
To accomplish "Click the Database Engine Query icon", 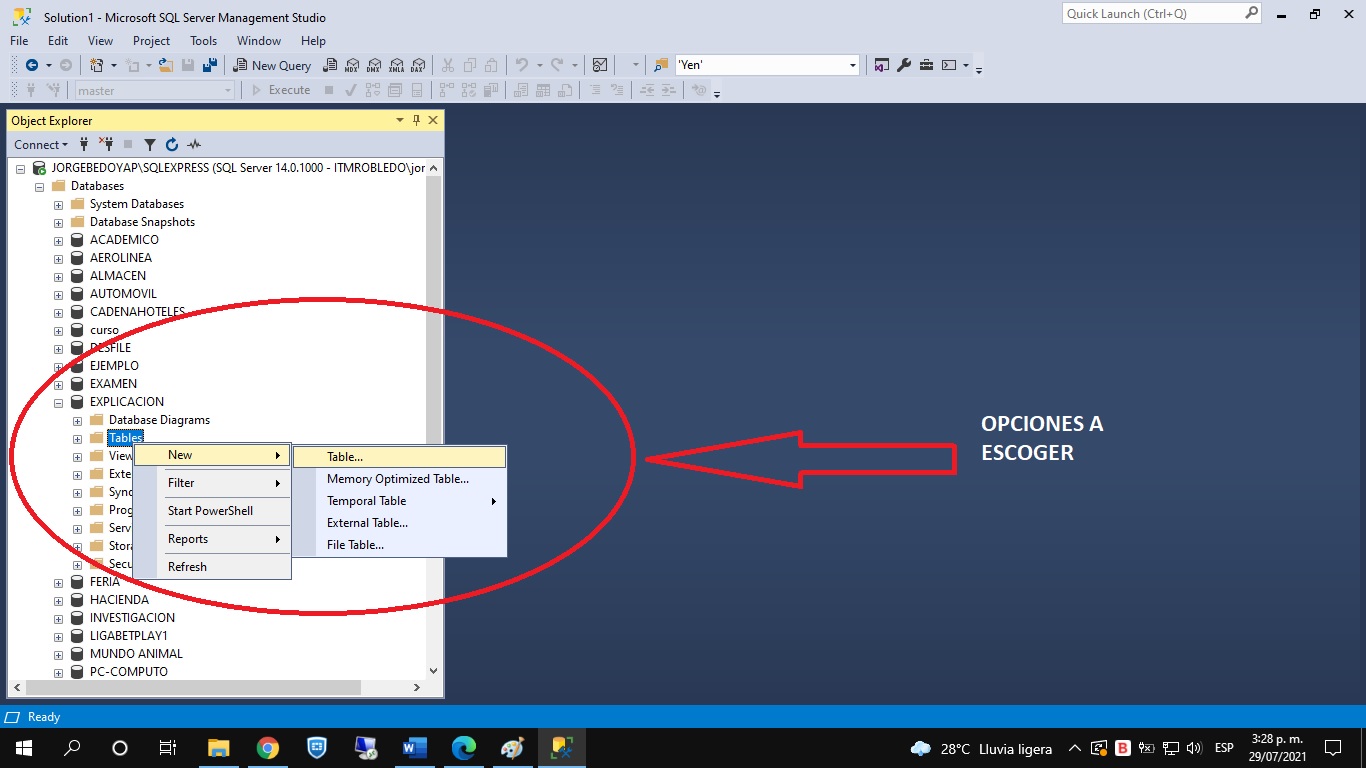I will click(x=329, y=65).
